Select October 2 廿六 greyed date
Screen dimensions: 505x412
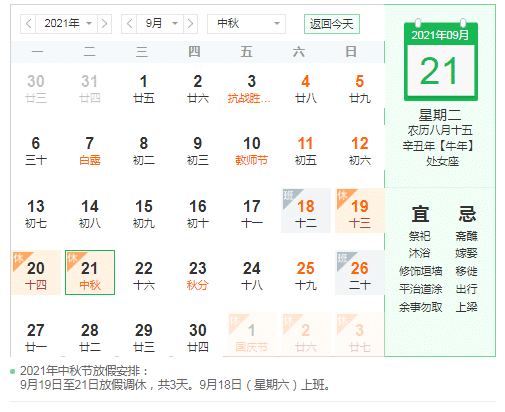pos(306,334)
